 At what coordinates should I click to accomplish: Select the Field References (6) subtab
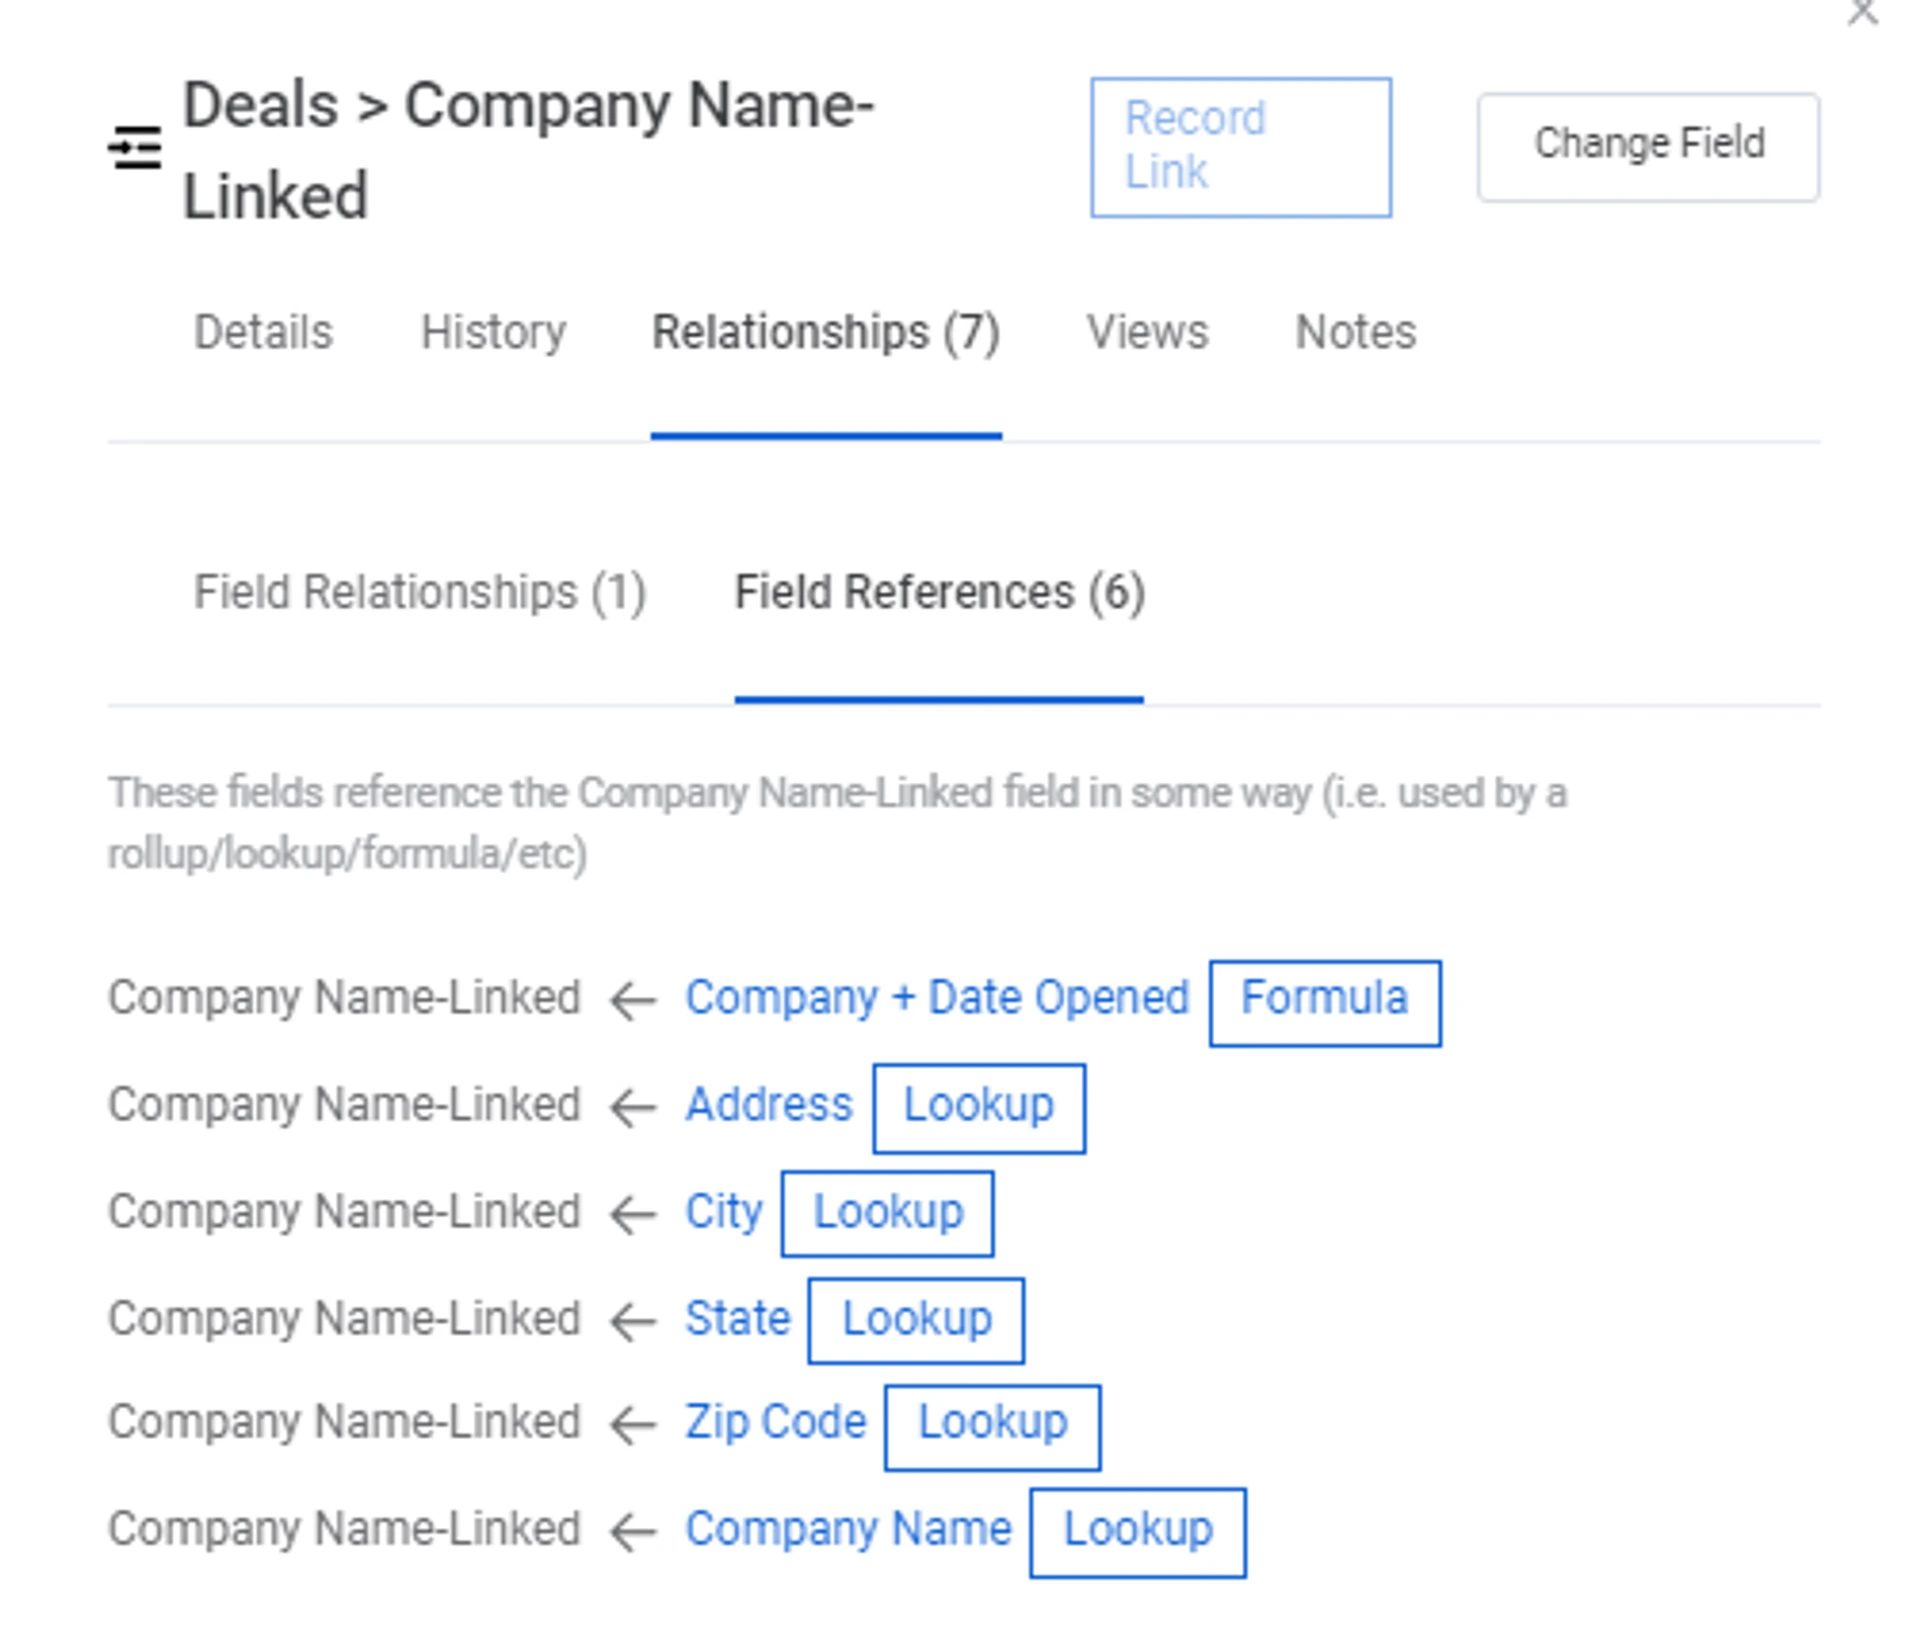[939, 592]
